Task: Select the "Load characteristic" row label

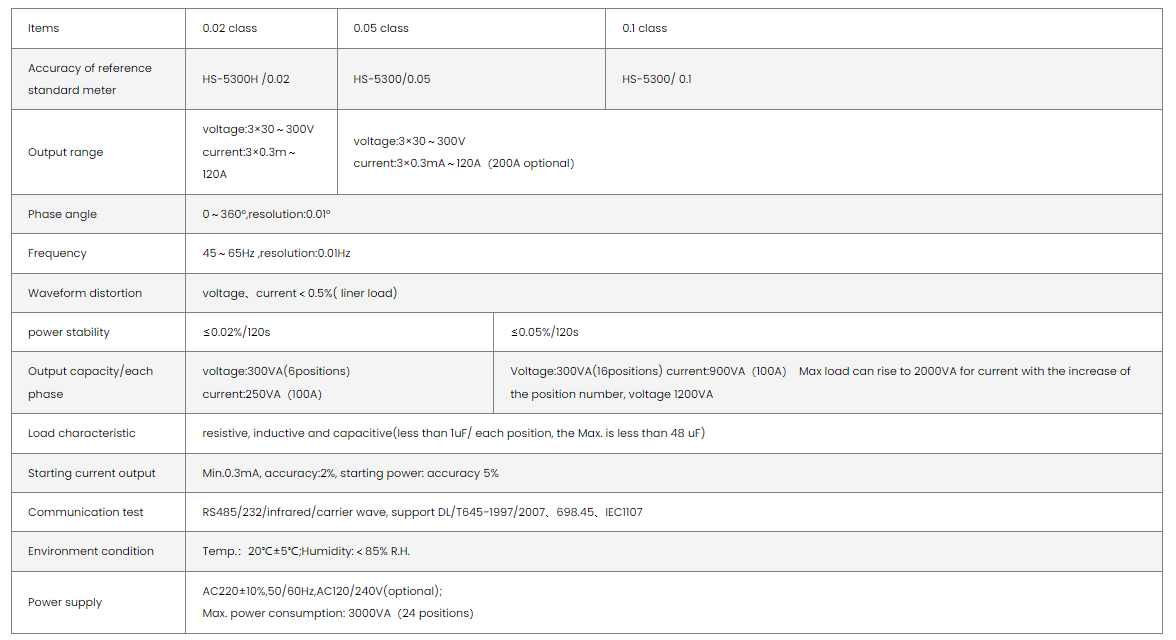Action: click(82, 433)
